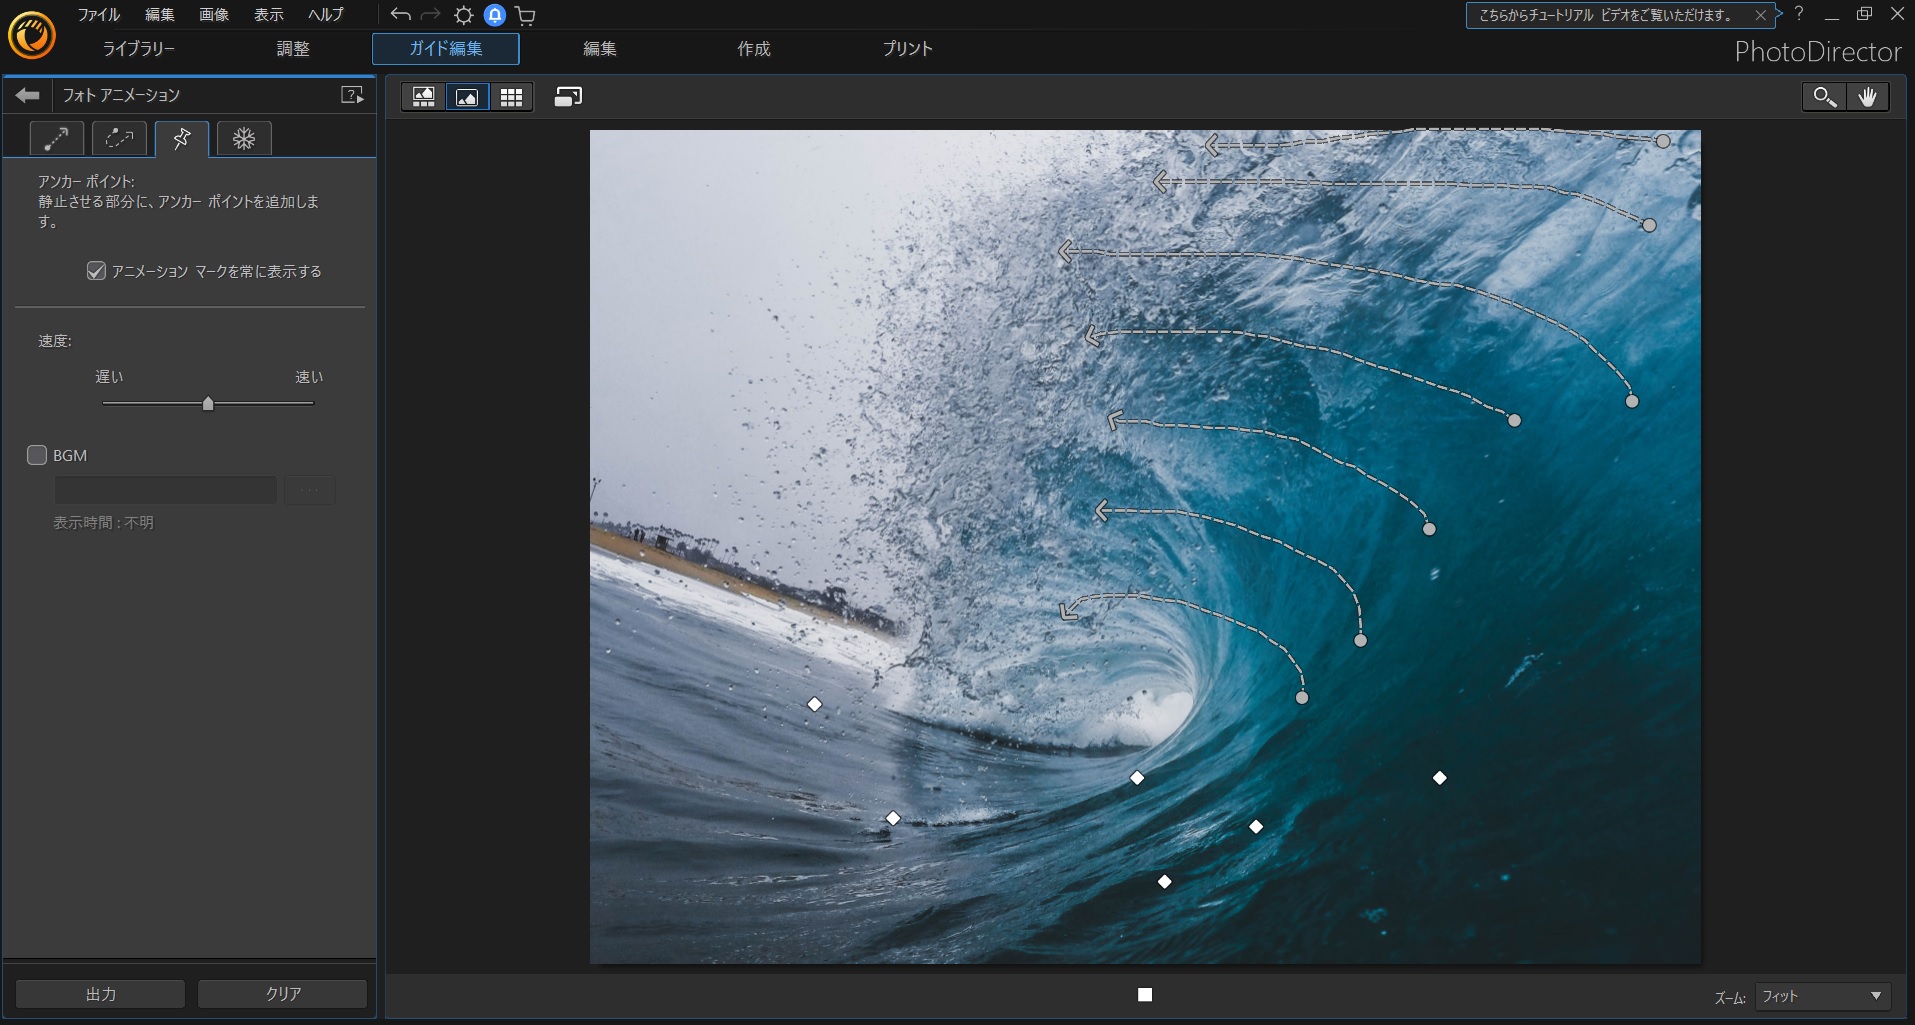Select the freeze snowflake tool
1915x1025 pixels.
(244, 138)
